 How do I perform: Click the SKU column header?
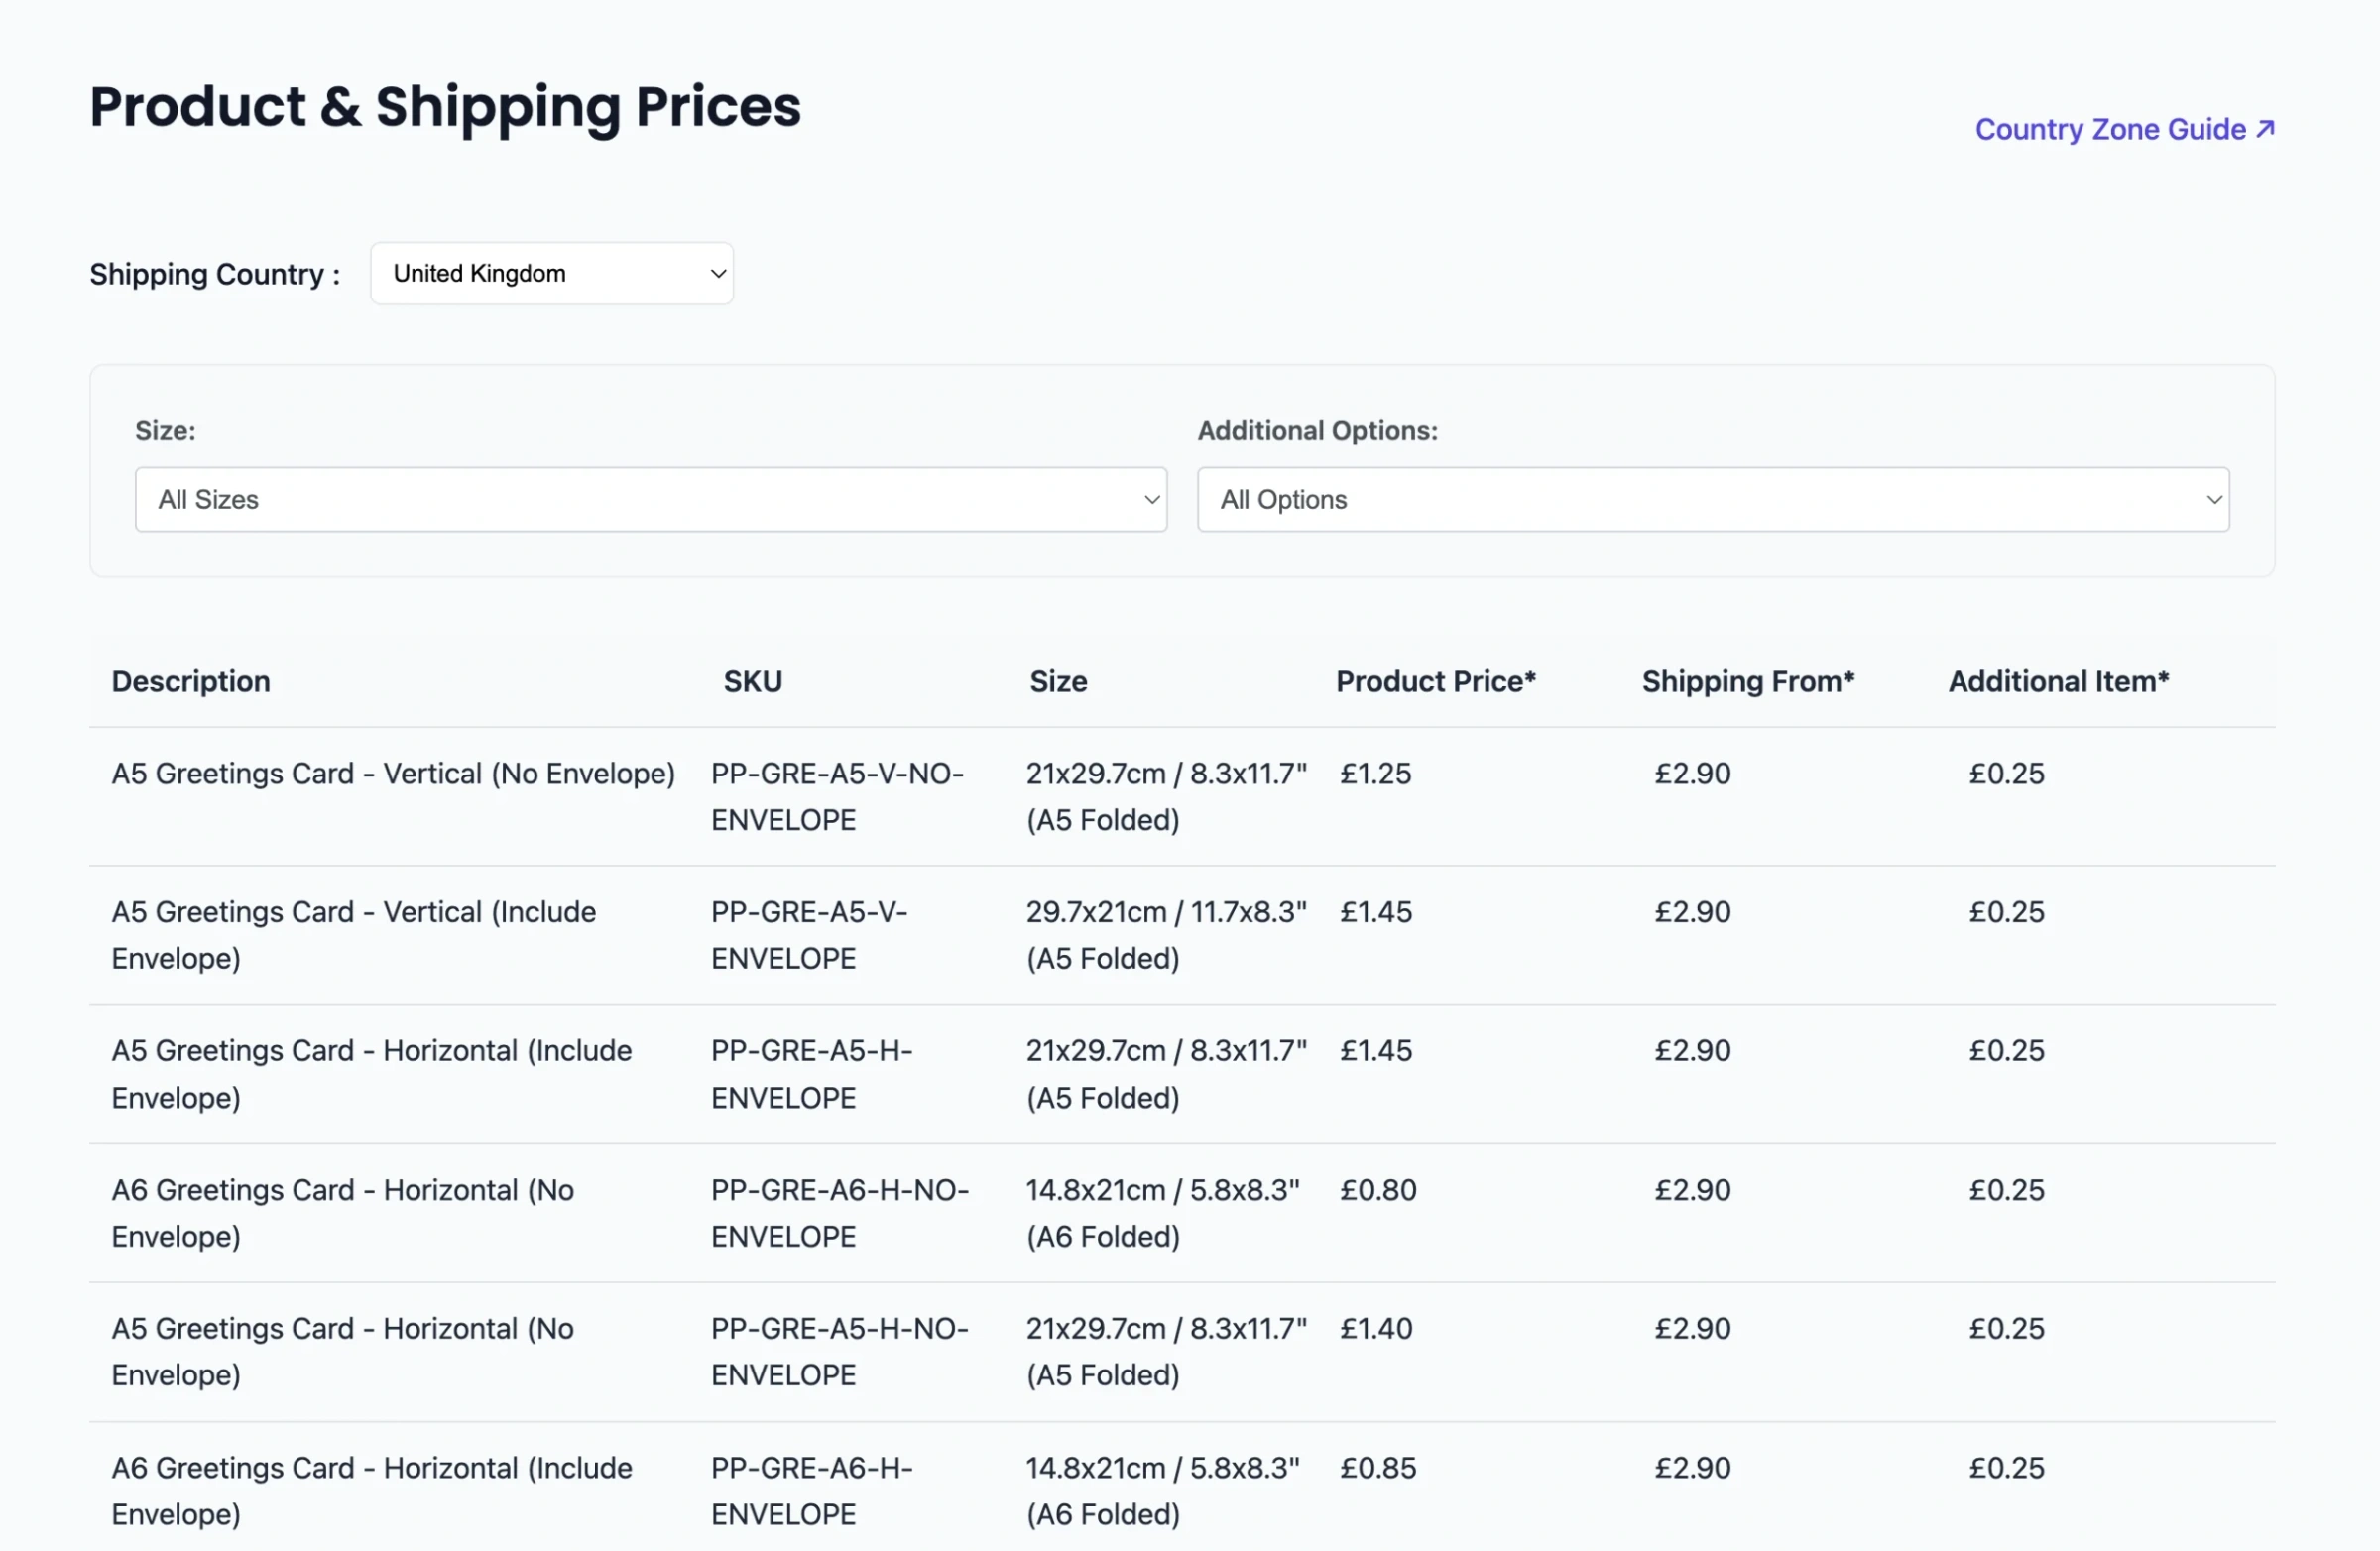click(753, 681)
